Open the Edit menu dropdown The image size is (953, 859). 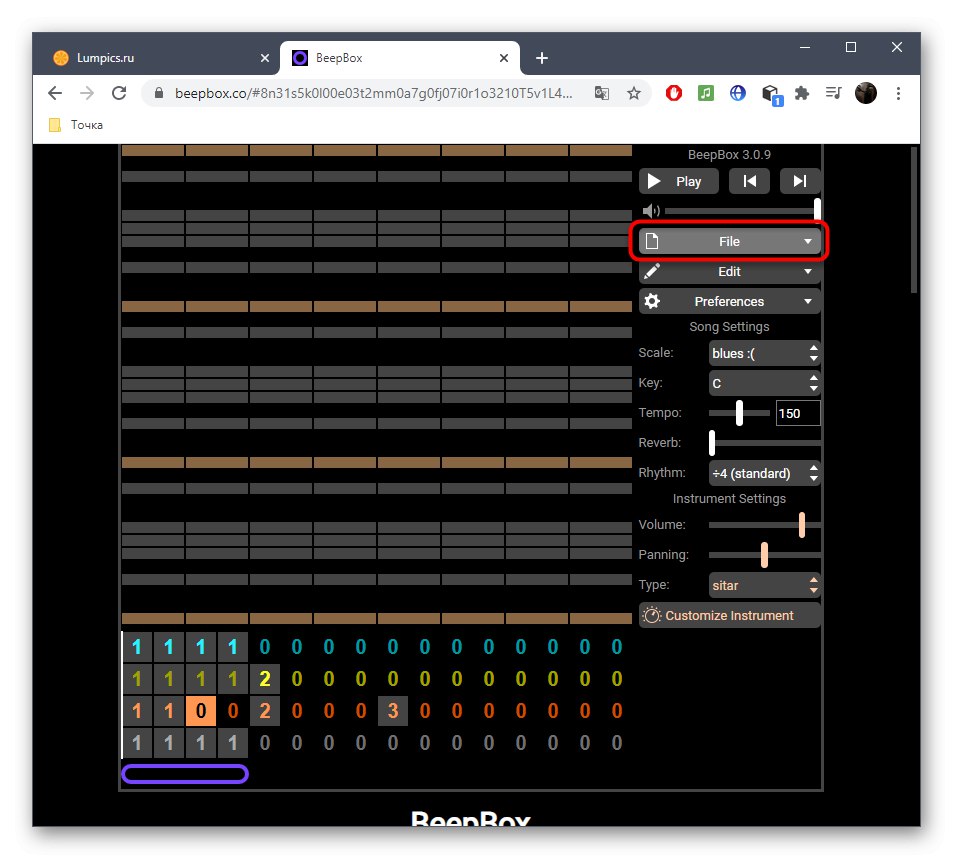coord(729,272)
